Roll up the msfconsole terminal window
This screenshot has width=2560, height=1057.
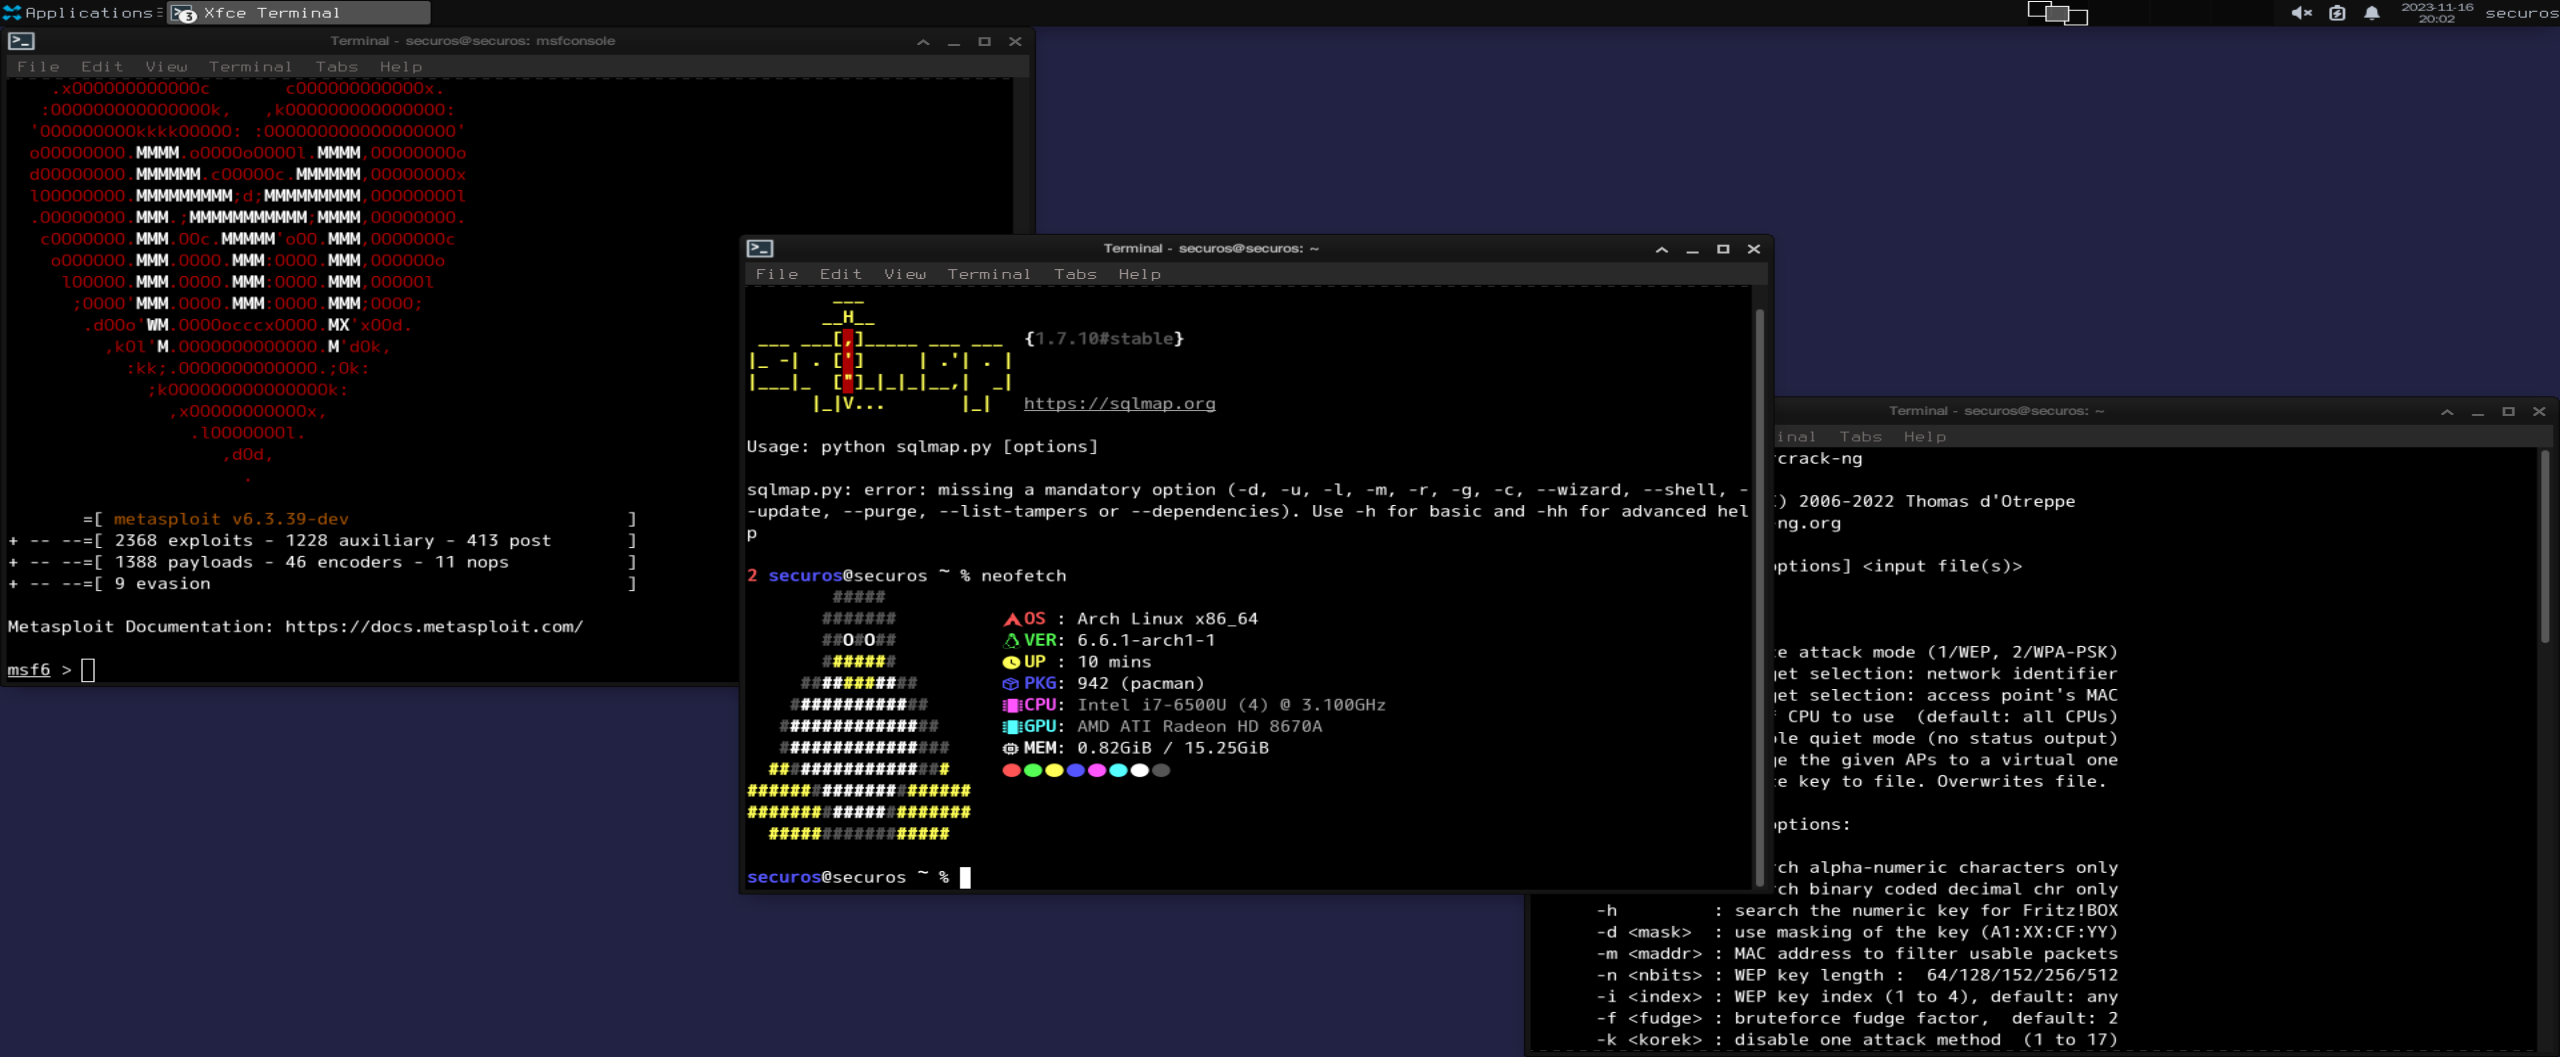tap(923, 41)
